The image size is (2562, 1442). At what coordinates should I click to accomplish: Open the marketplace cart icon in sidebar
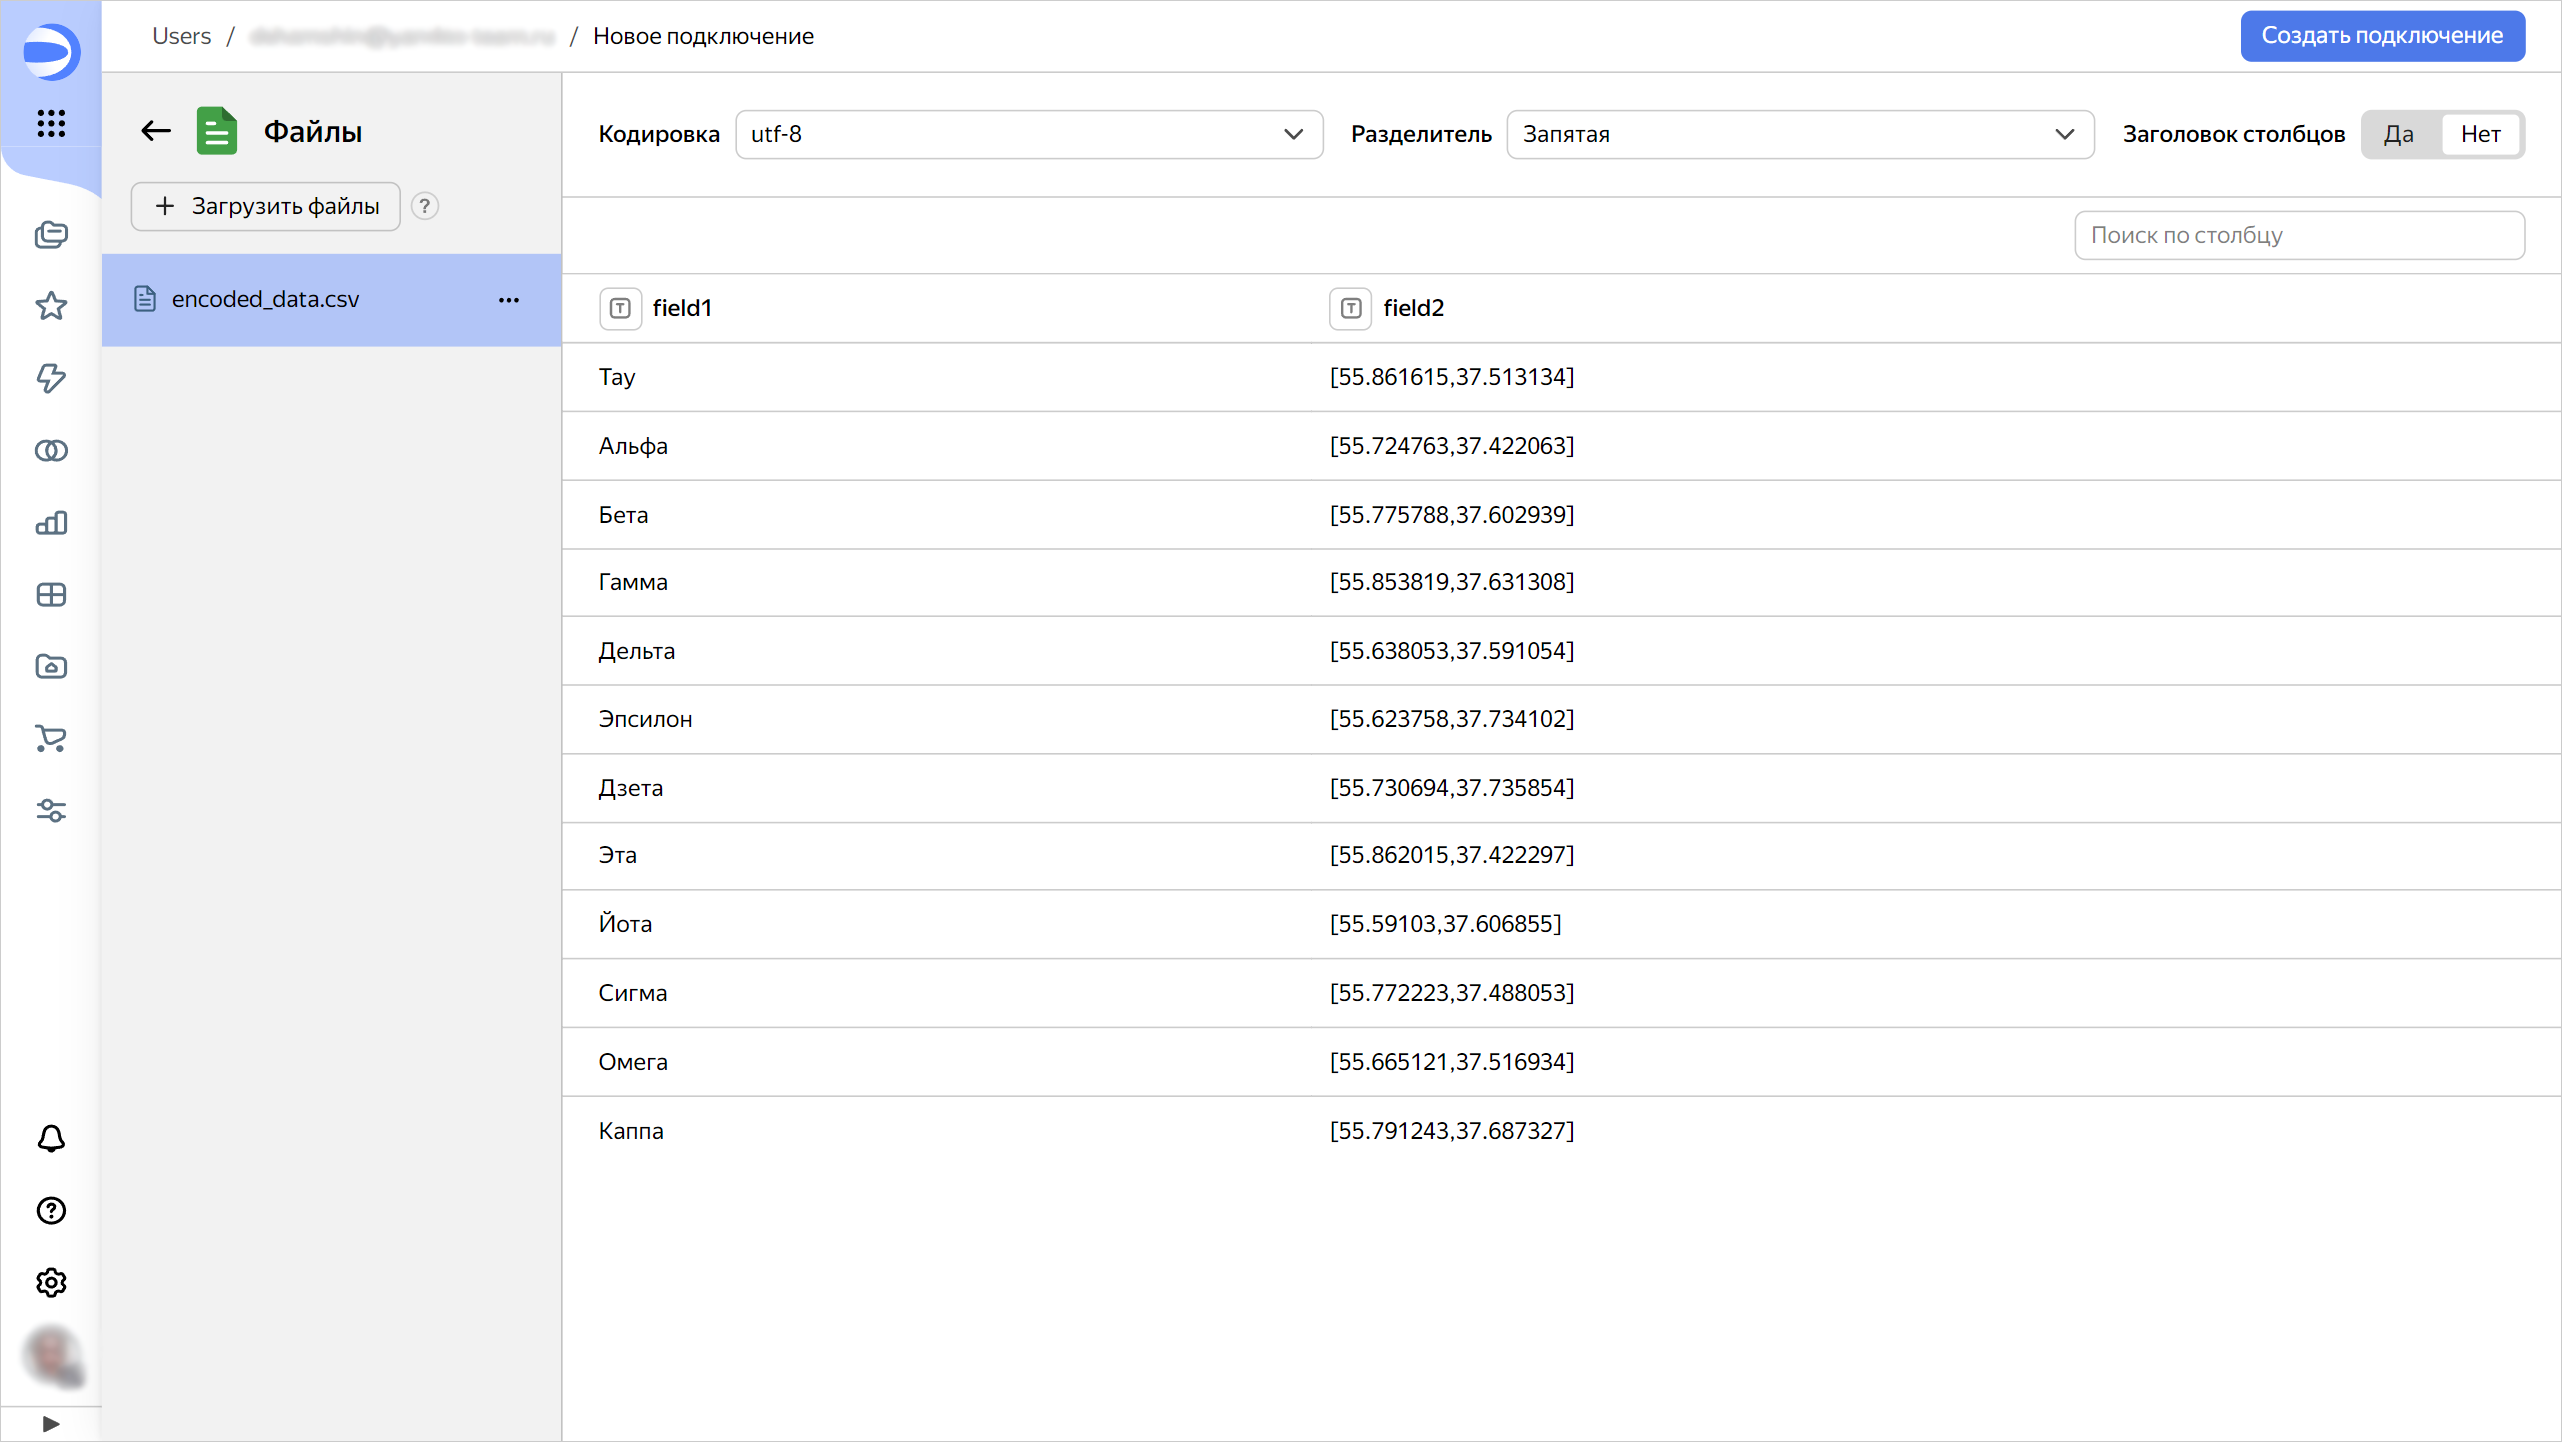click(51, 739)
